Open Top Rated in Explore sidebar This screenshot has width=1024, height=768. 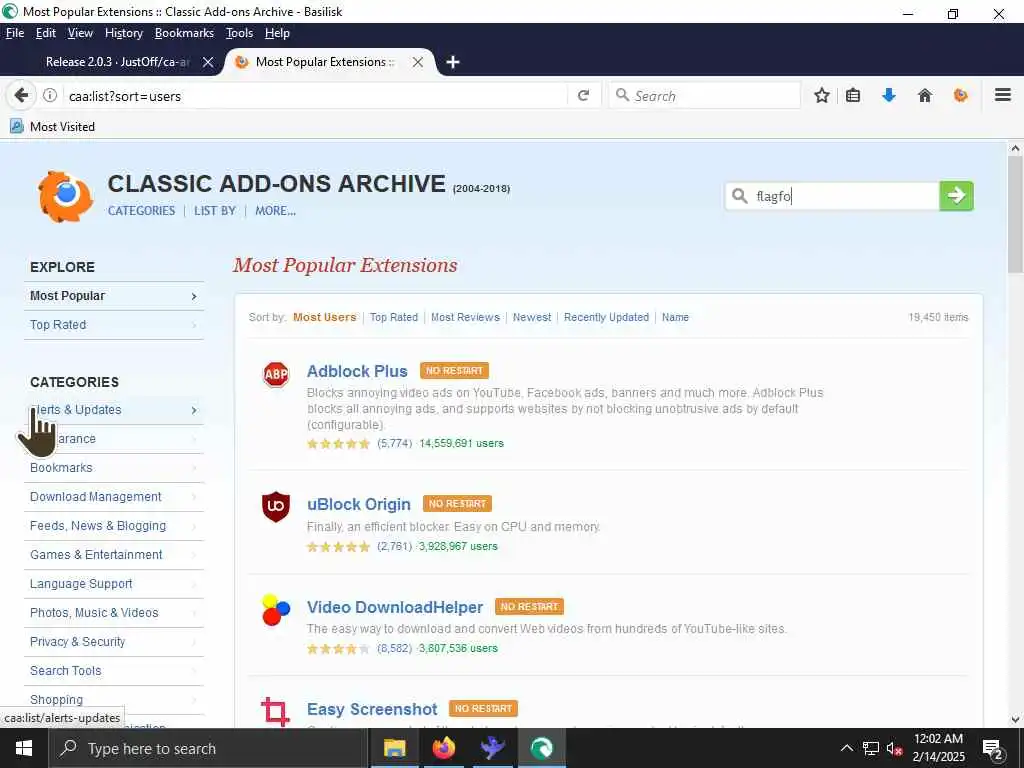point(114,325)
